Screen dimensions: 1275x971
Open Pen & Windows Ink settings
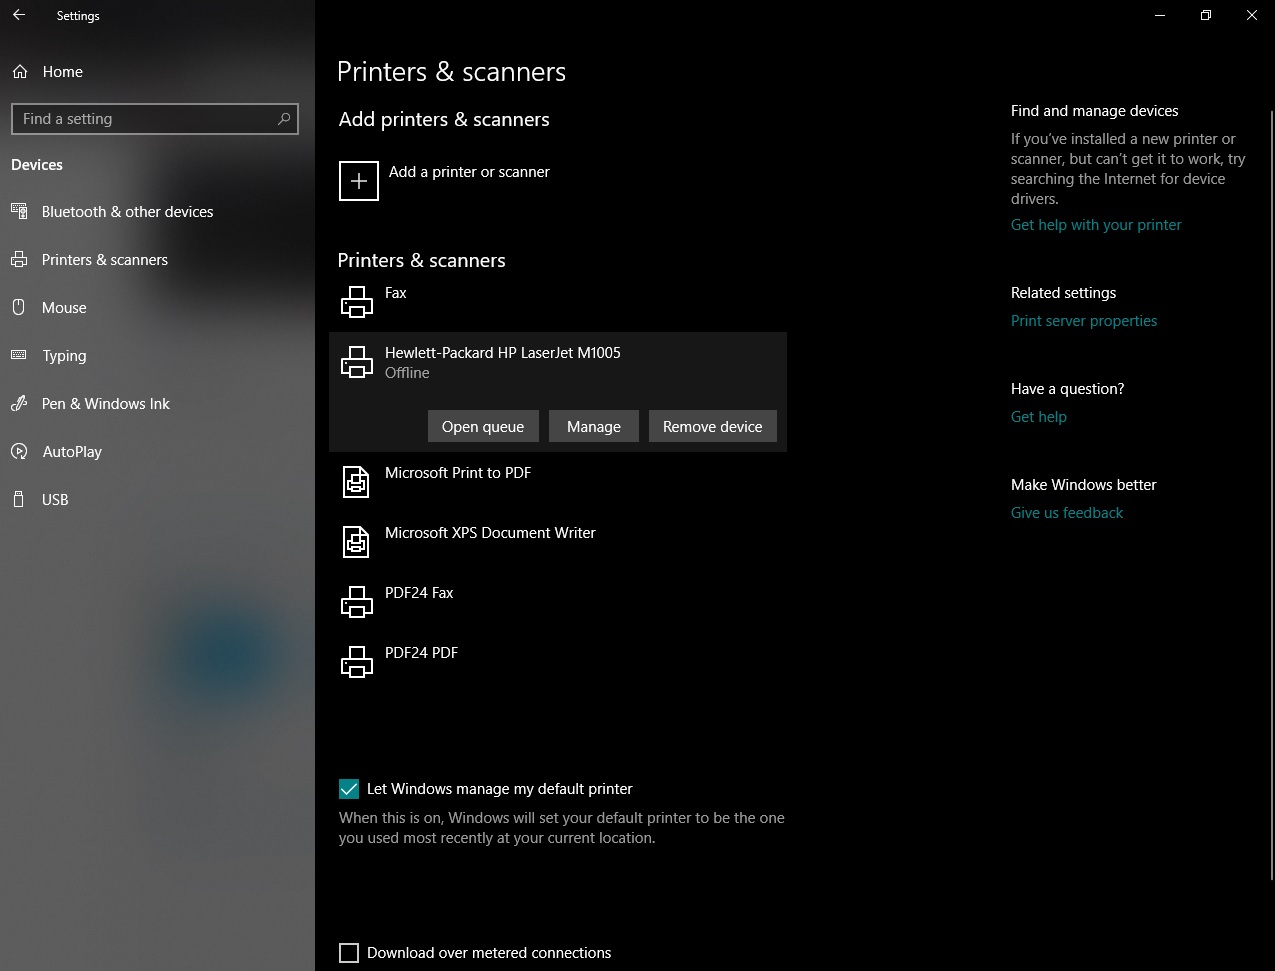pyautogui.click(x=105, y=404)
